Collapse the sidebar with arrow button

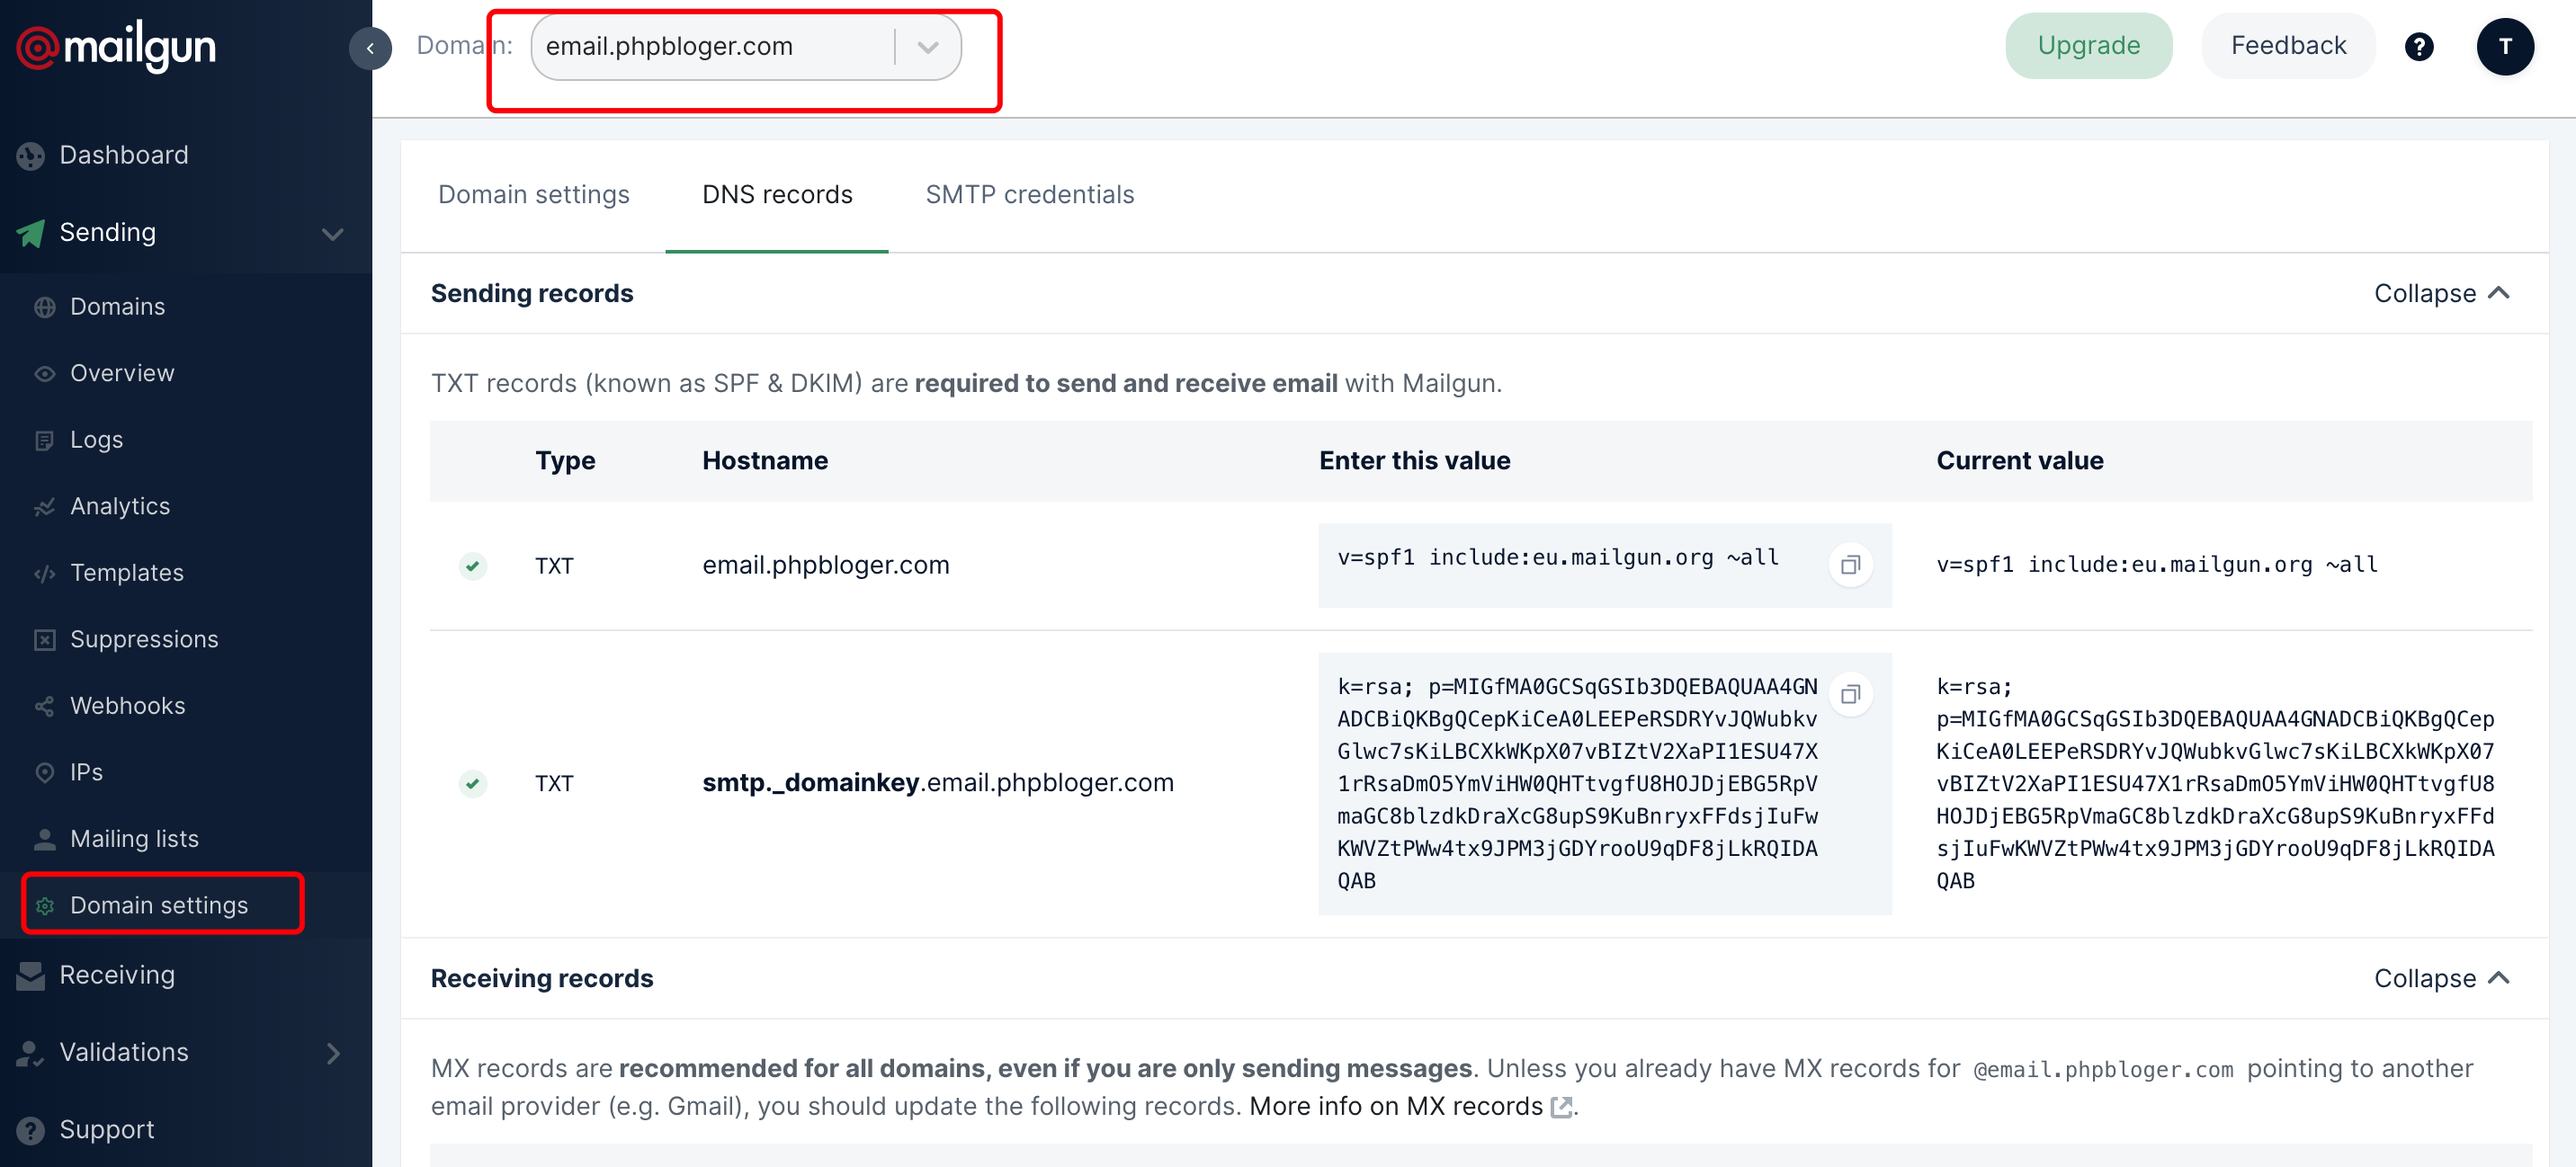point(370,47)
